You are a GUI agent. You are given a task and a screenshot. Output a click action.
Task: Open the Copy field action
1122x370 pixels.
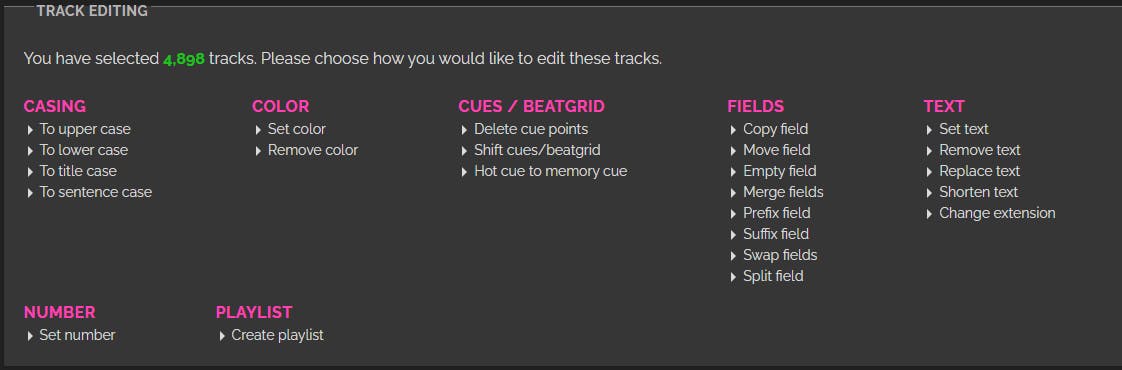click(776, 130)
